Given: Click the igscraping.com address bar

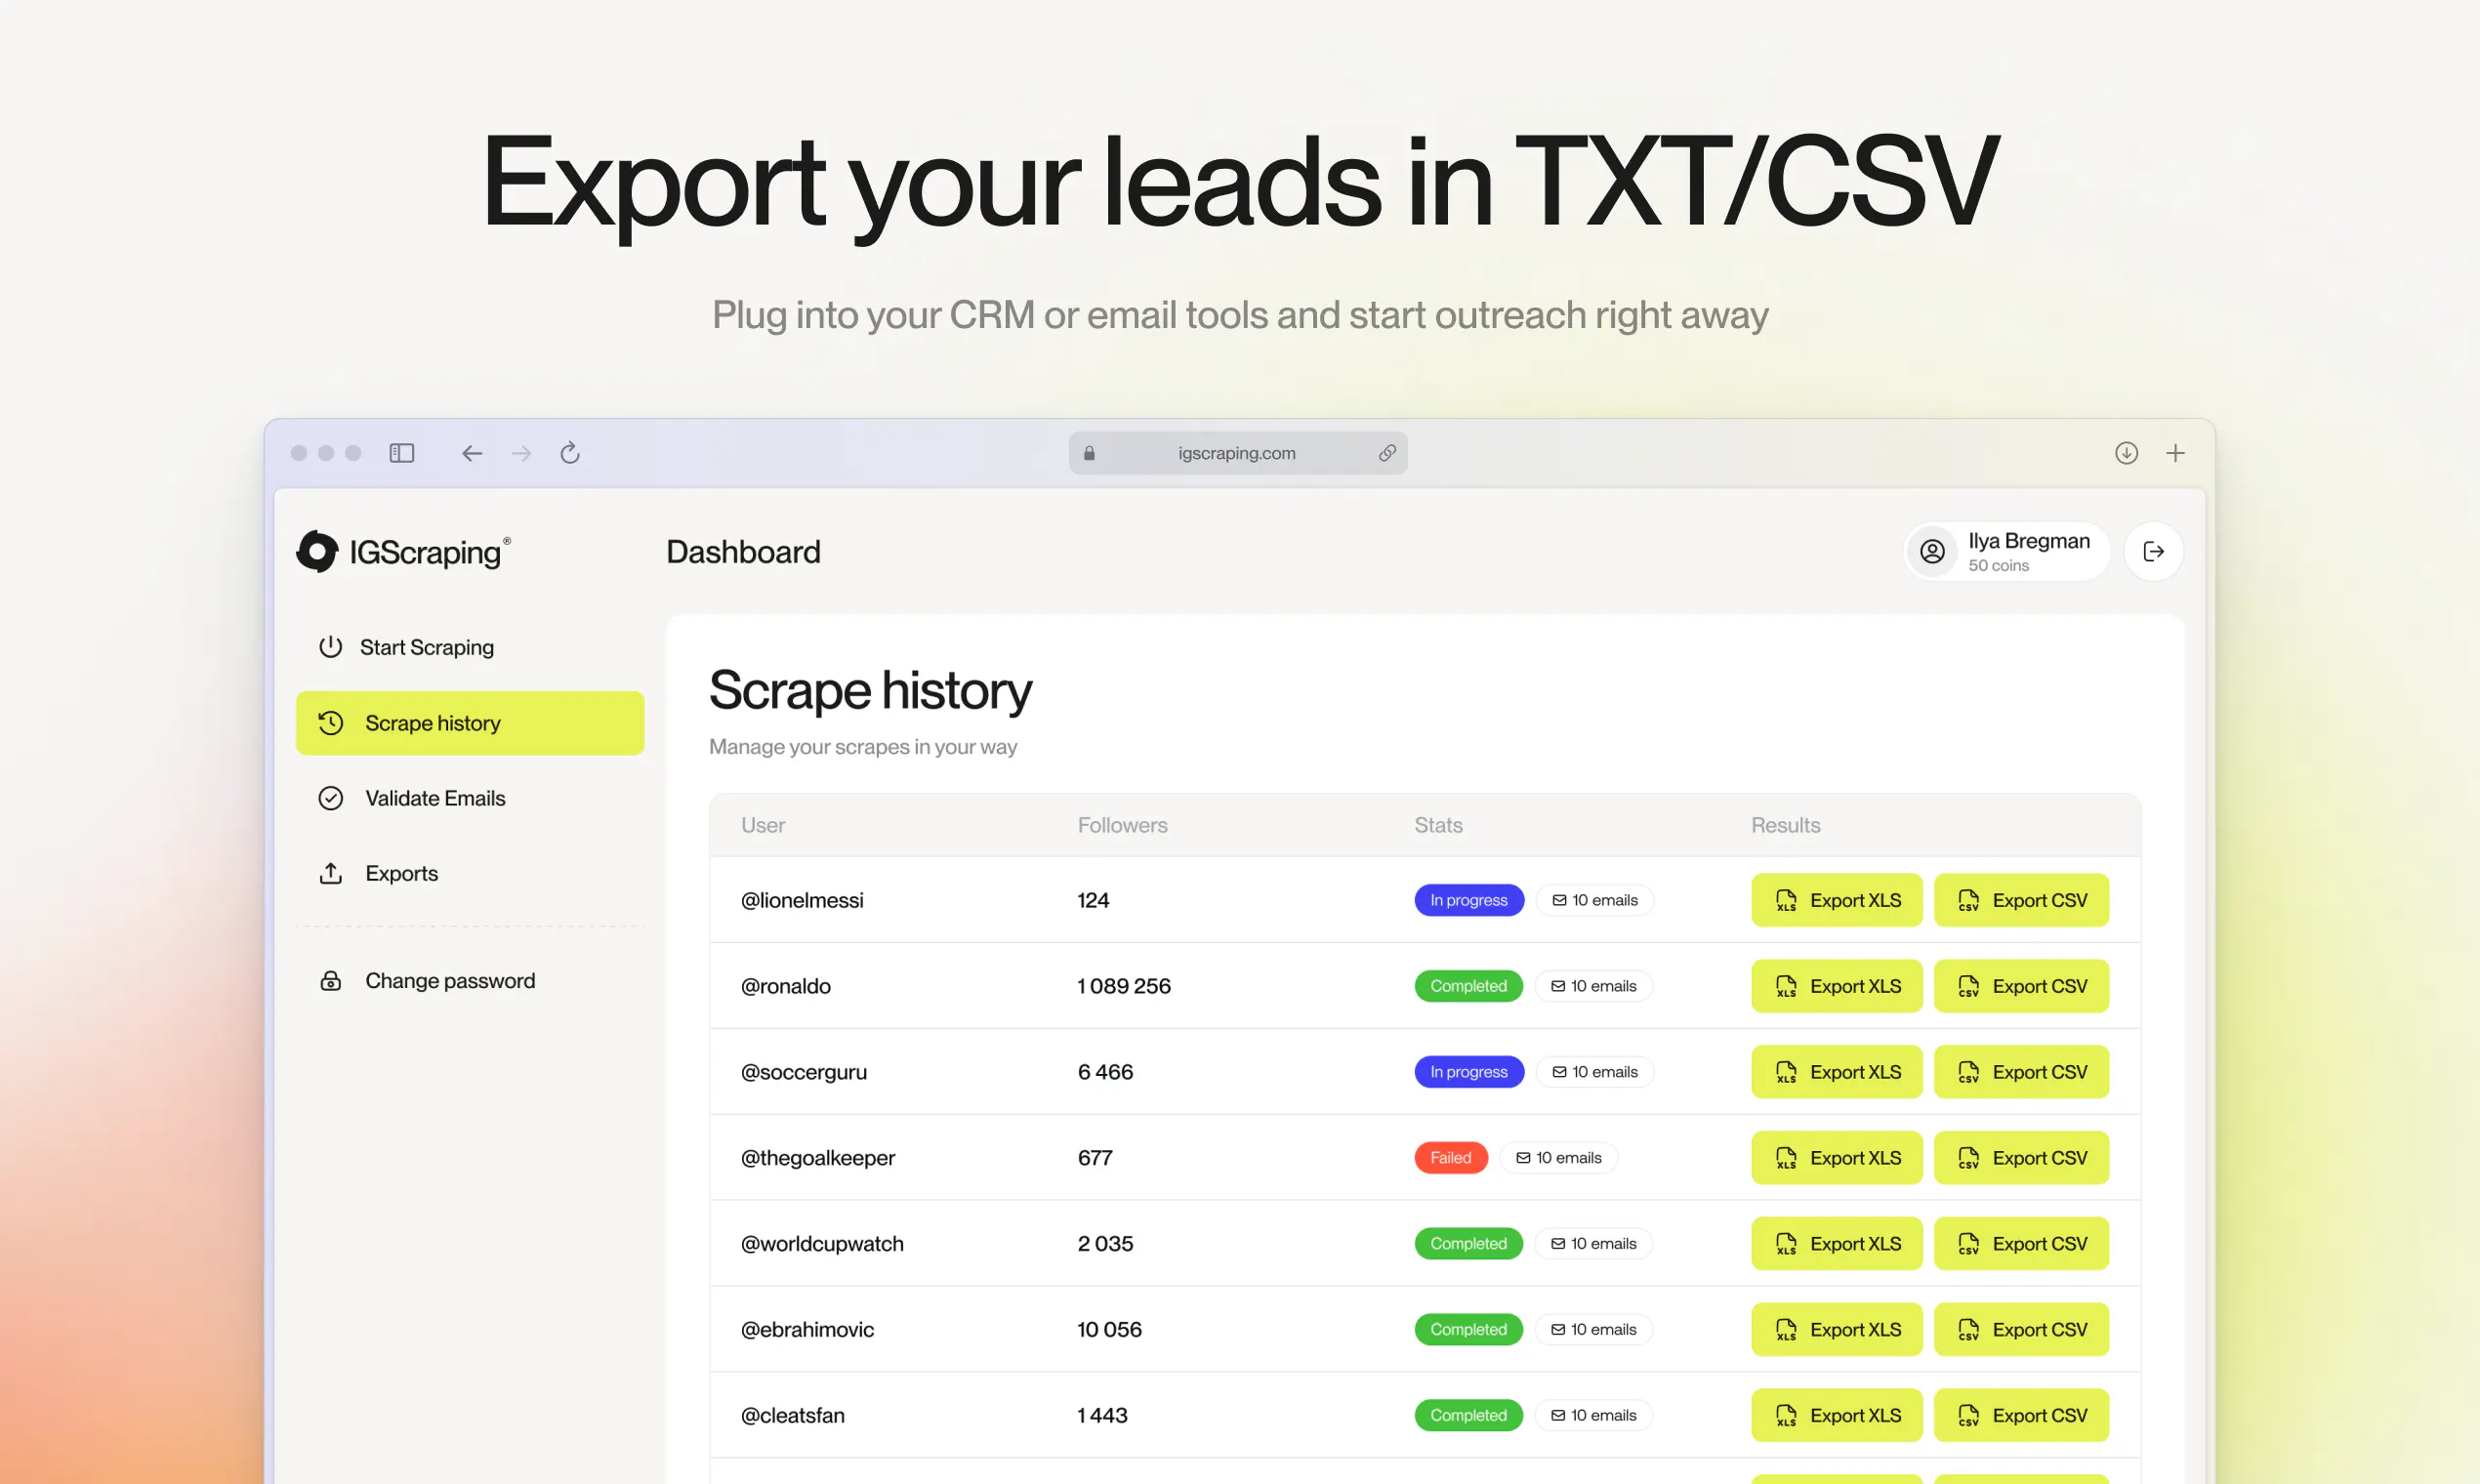Looking at the screenshot, I should click(1238, 453).
